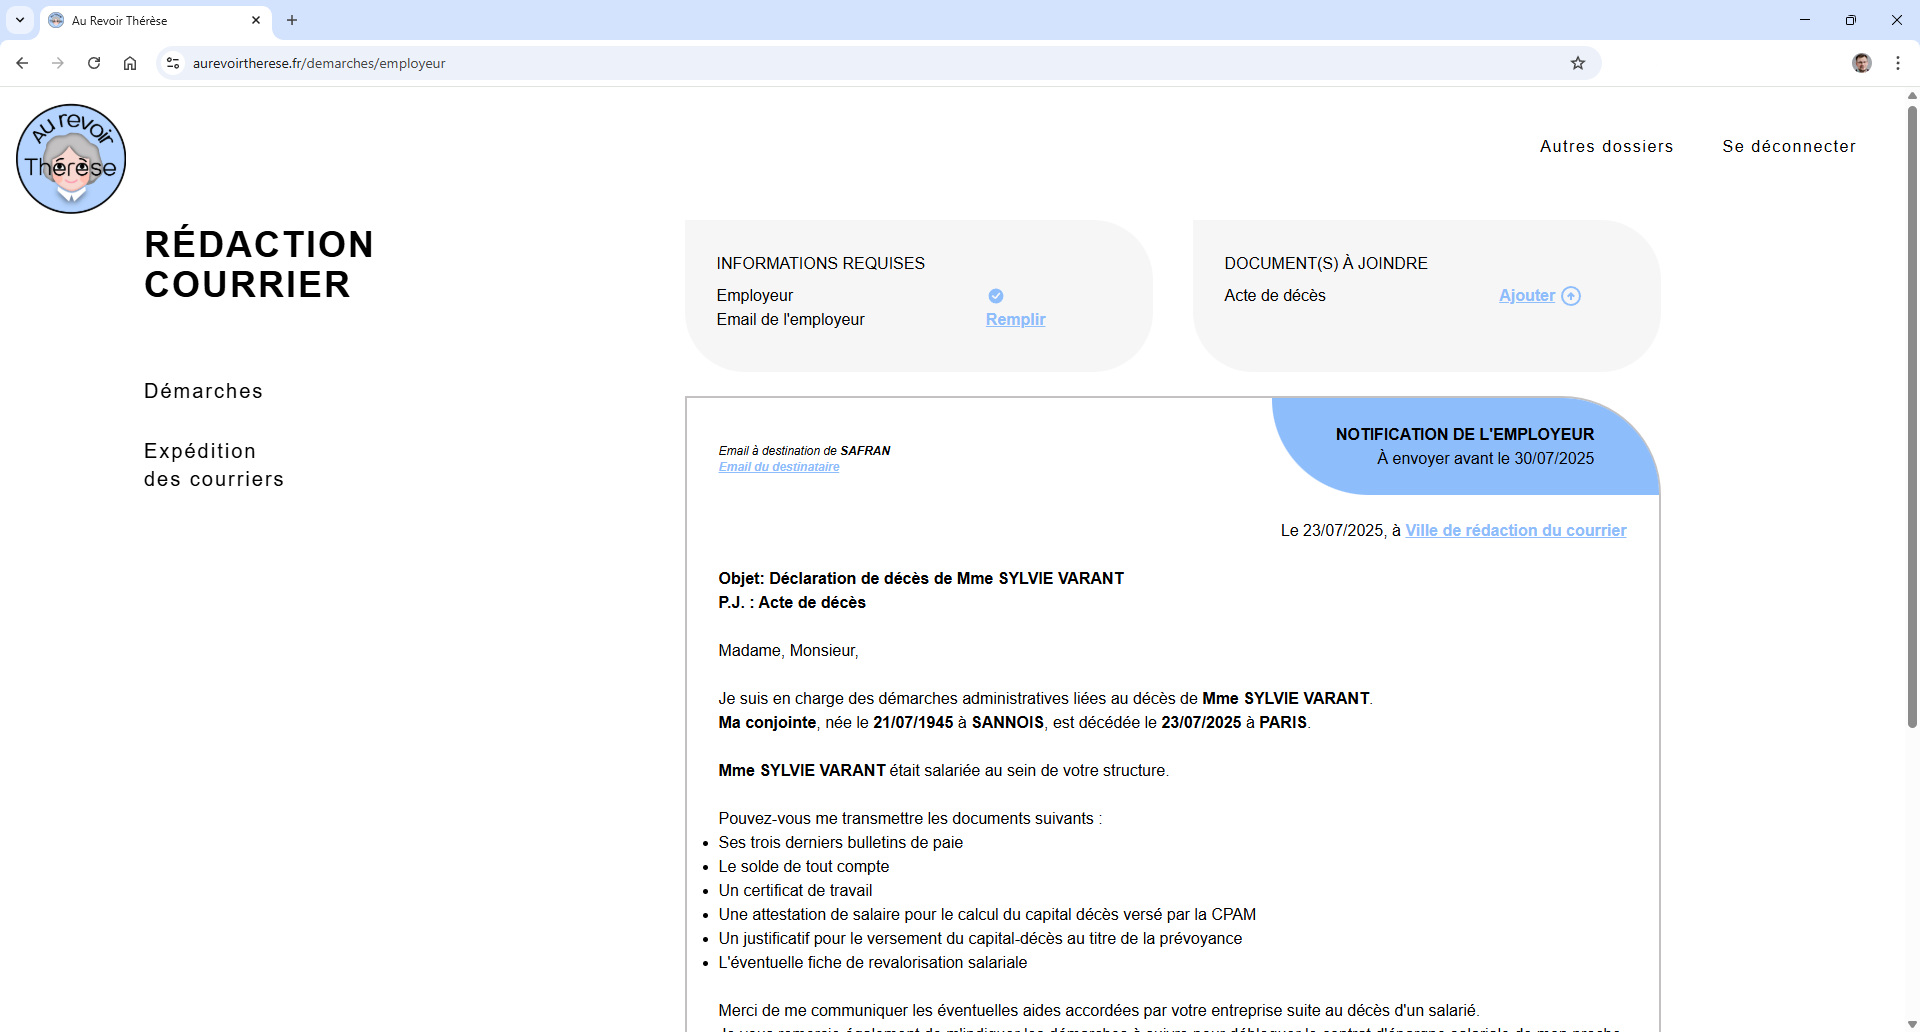Navigate back with the browser arrow

point(22,63)
